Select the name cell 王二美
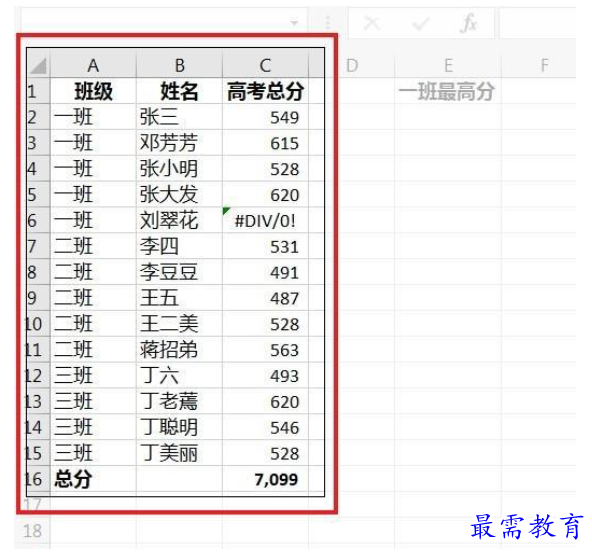592x558 pixels. pos(179,324)
